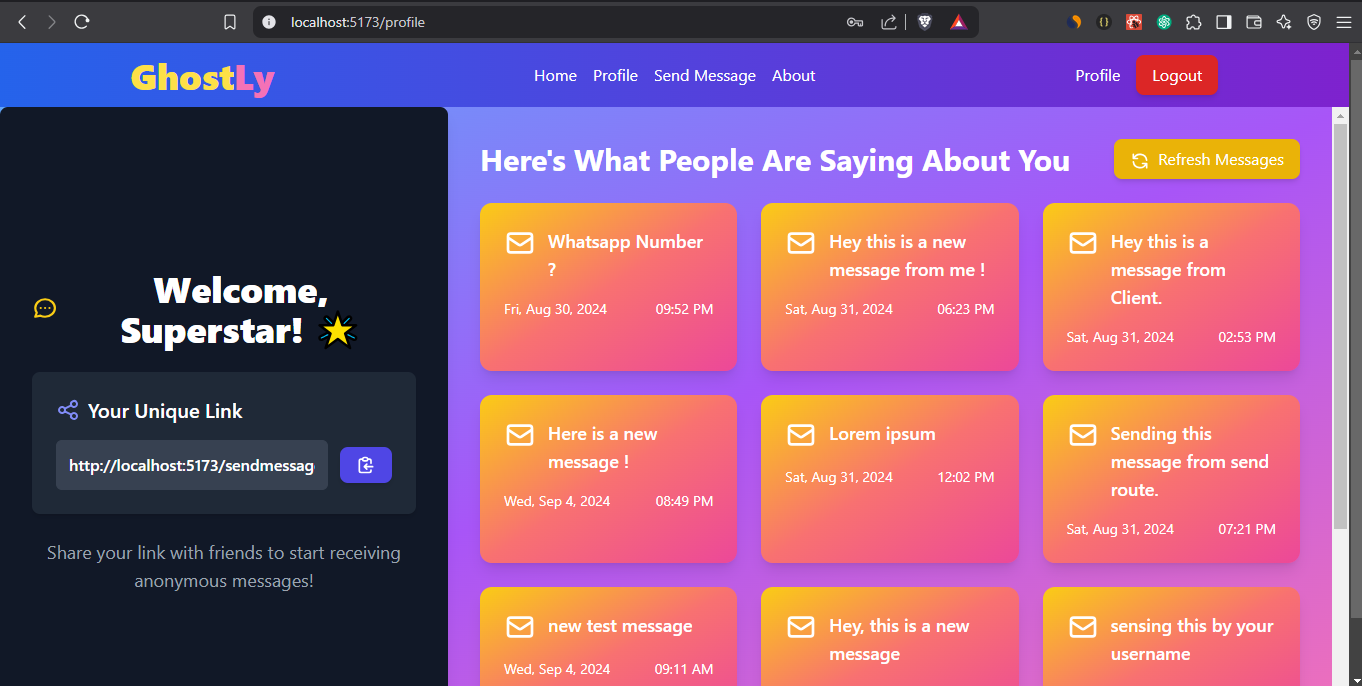Click envelope icon on Lorem ipsum card

[801, 435]
